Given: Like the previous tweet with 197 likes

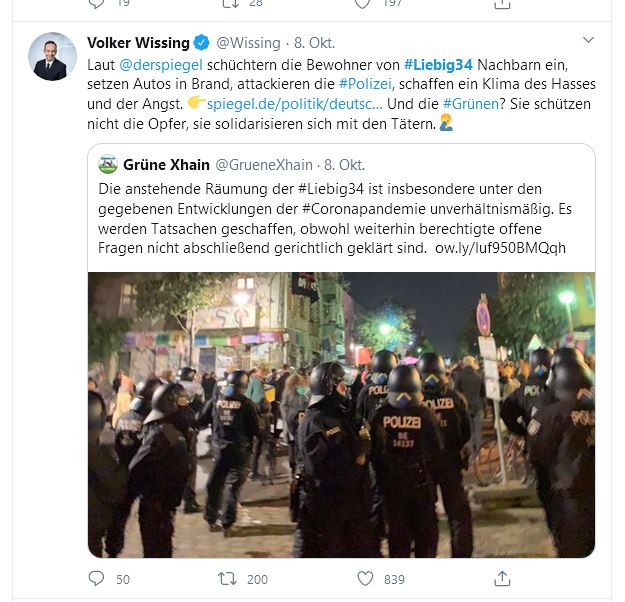Looking at the screenshot, I should (363, 4).
